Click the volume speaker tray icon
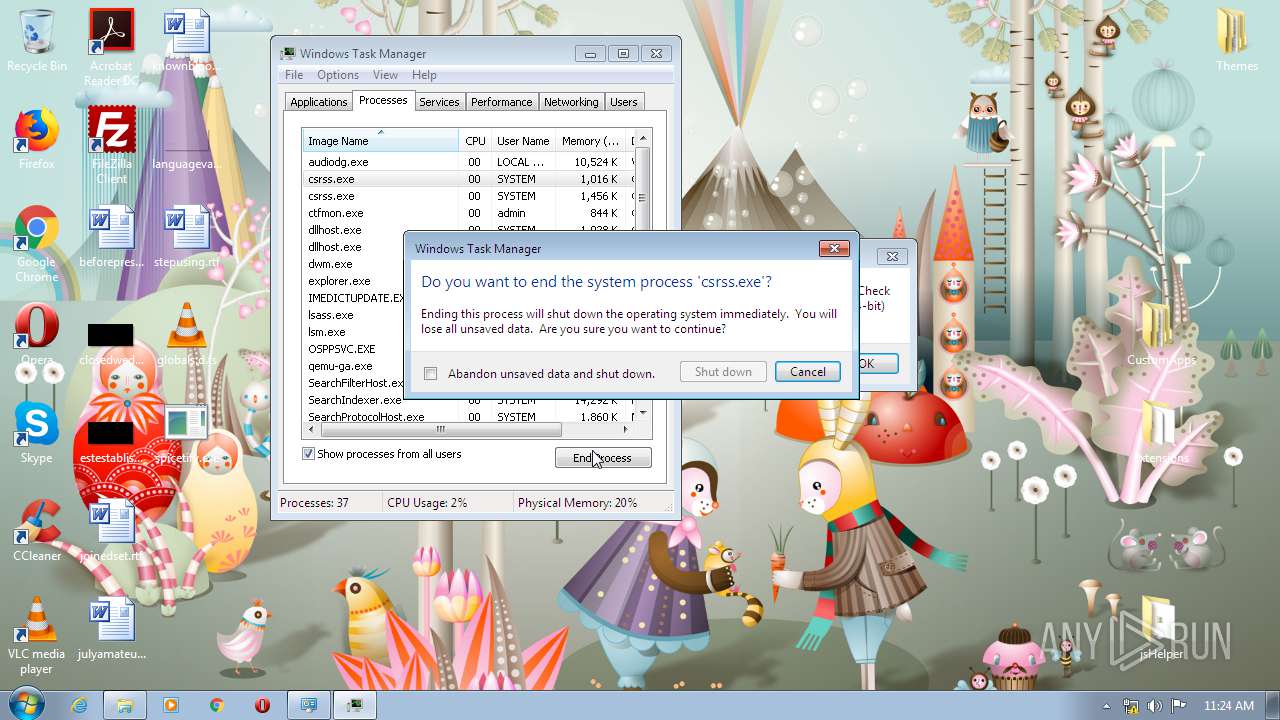This screenshot has height=720, width=1280. point(1155,706)
